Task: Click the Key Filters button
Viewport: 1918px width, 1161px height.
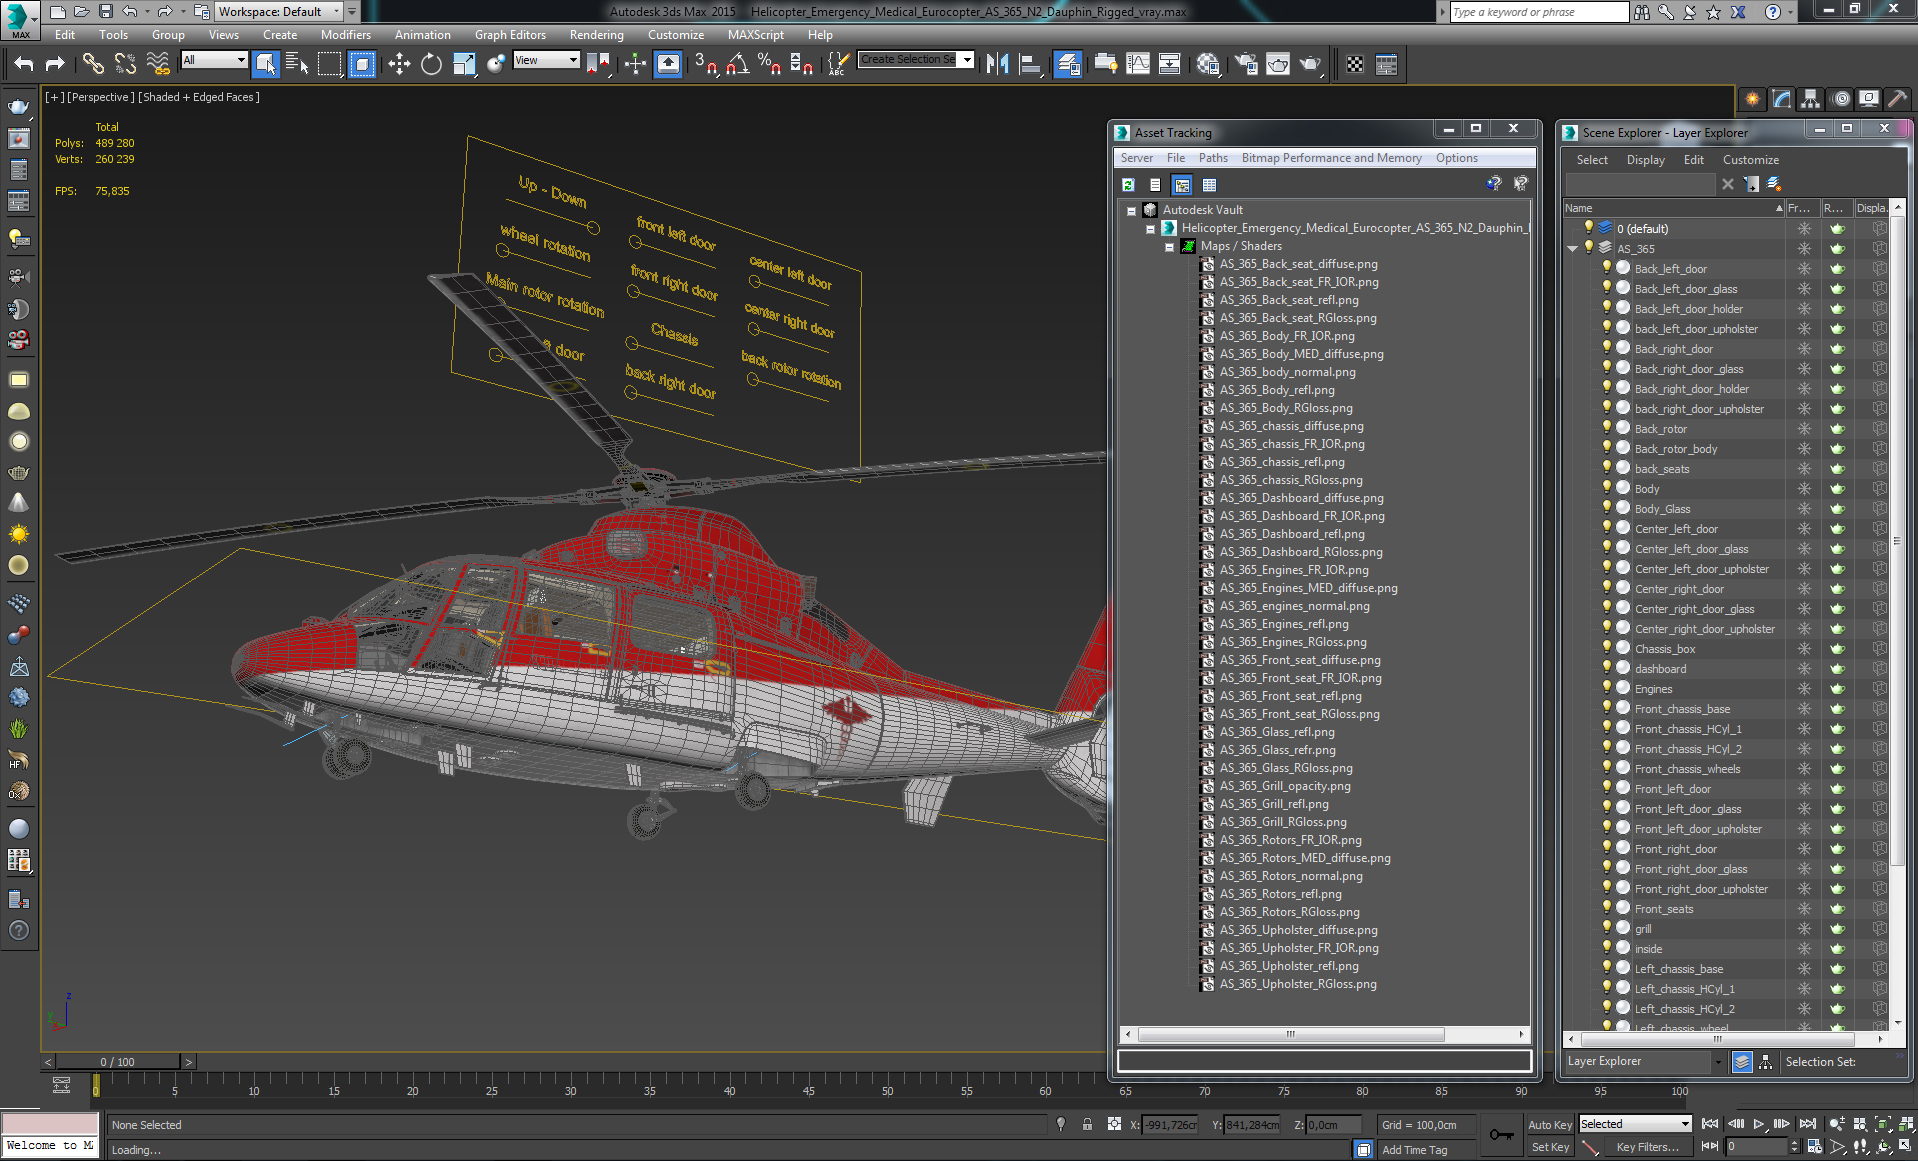Action: (x=1647, y=1147)
